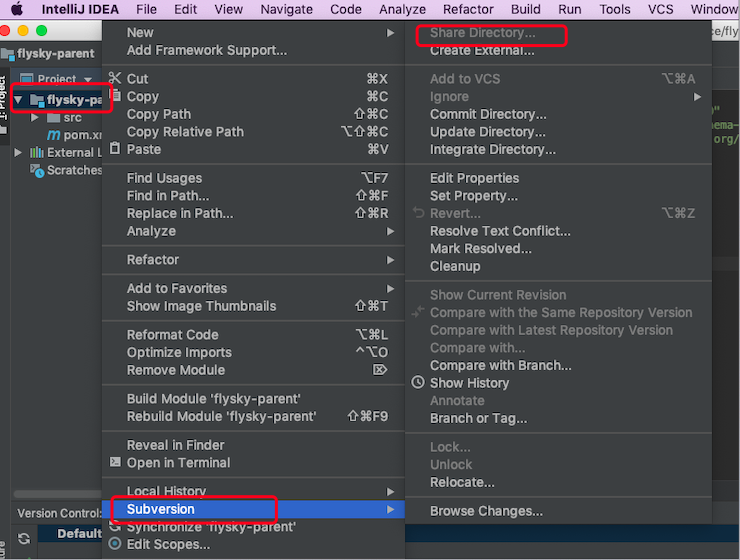The image size is (740, 560).
Task: Click the Open in Terminal icon
Action: tap(115, 462)
